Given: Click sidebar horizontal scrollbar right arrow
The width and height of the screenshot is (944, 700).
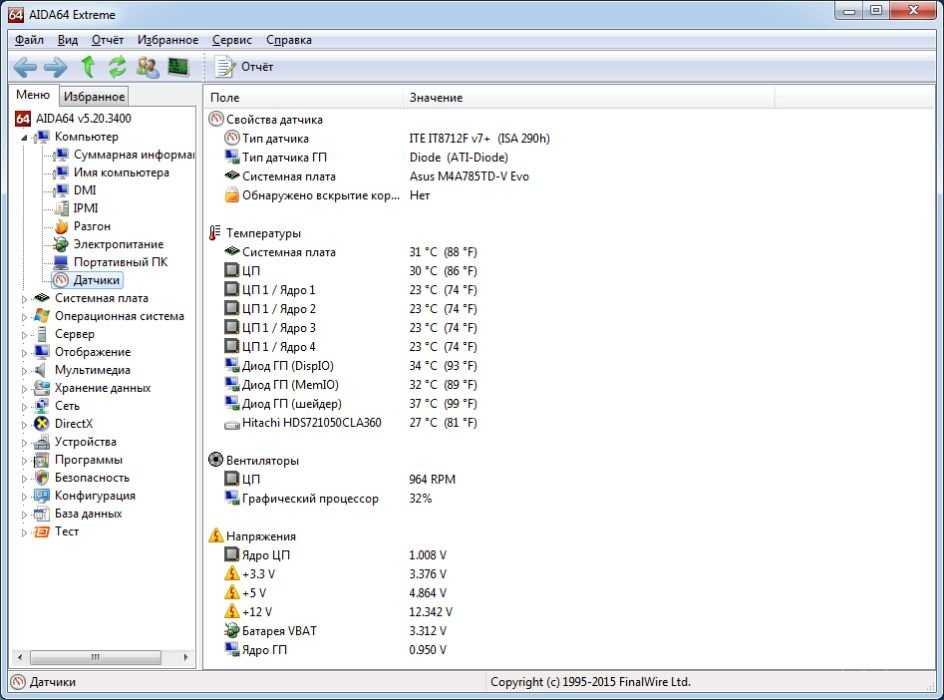Looking at the screenshot, I should pos(185,657).
